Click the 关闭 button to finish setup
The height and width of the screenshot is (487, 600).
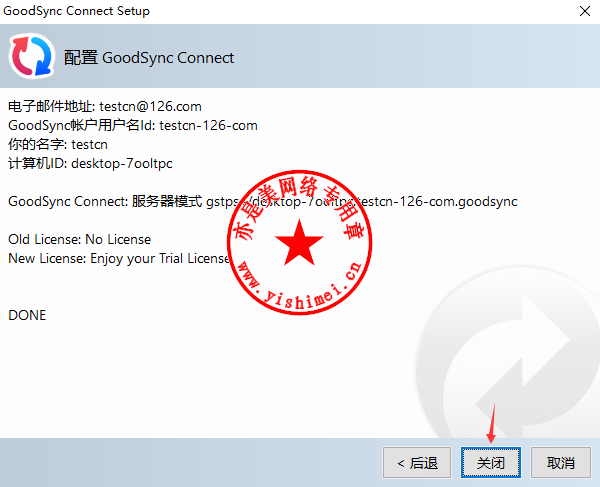(x=491, y=463)
